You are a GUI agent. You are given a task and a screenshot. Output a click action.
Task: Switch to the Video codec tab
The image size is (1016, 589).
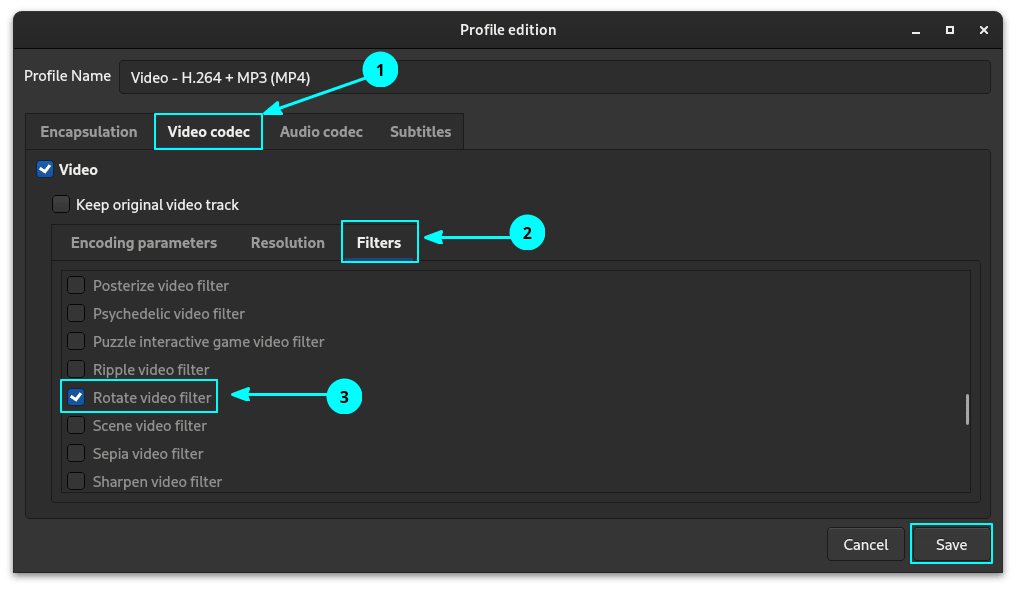coord(208,132)
